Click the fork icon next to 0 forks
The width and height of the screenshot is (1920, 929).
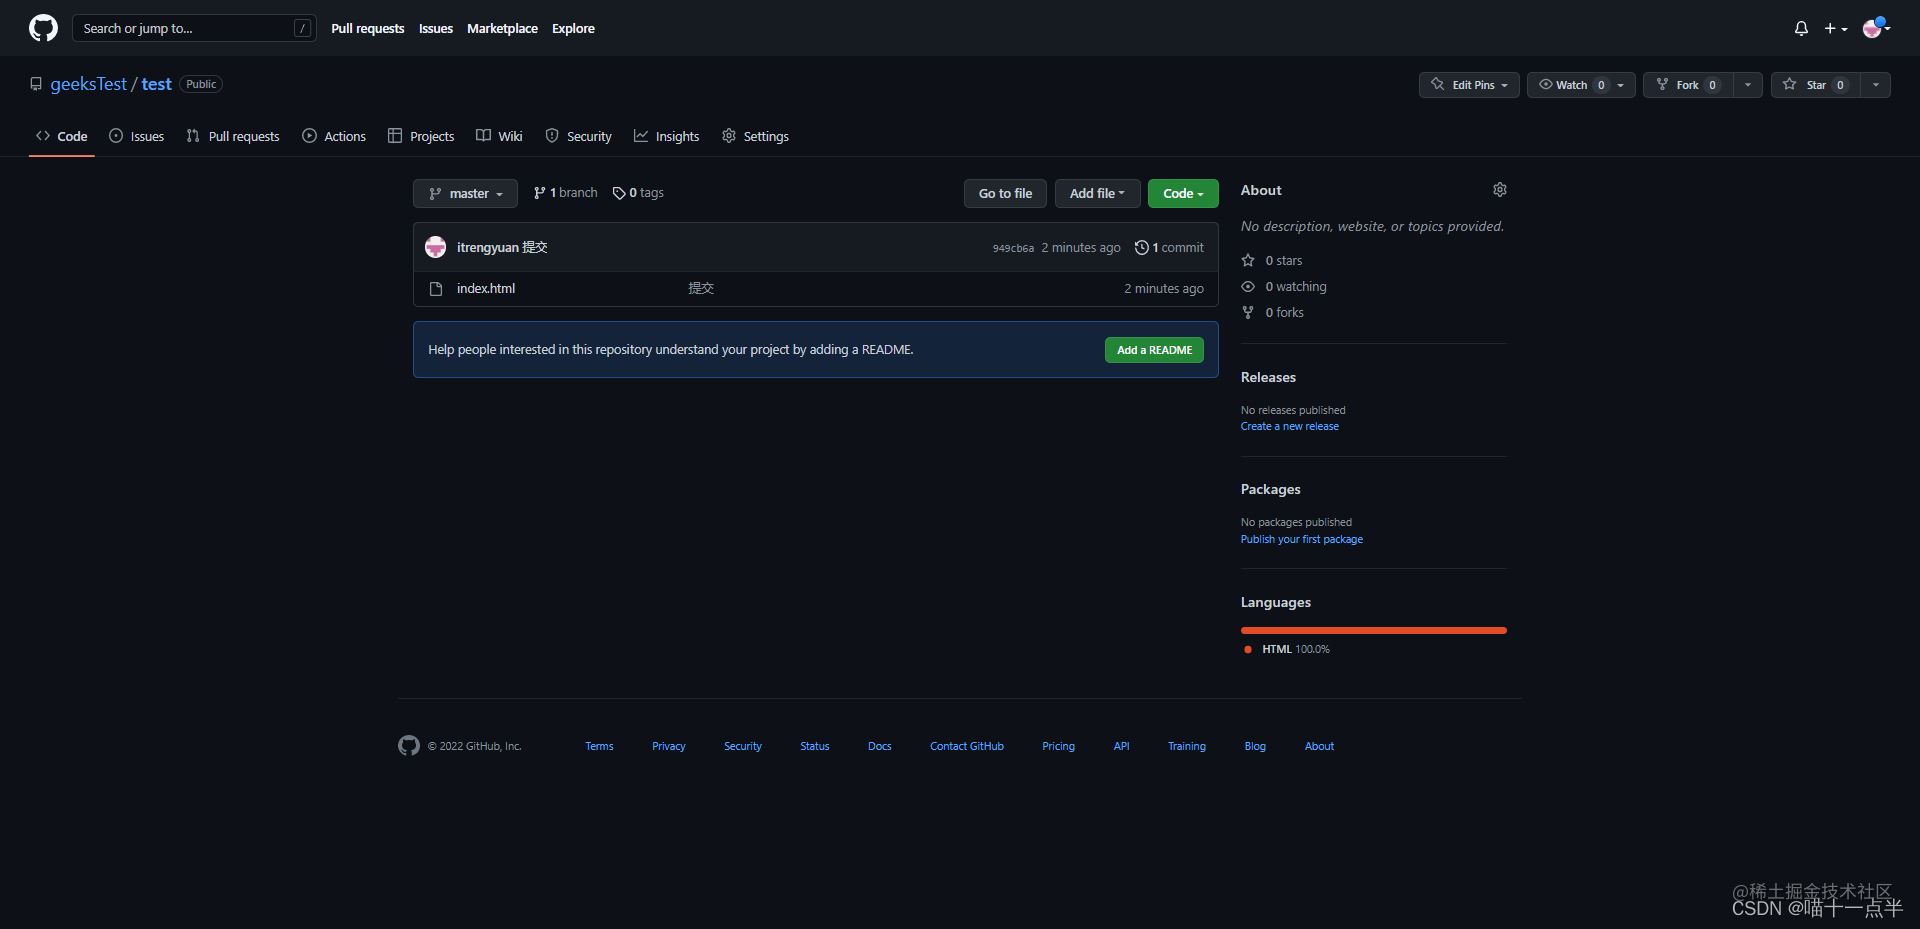(x=1248, y=312)
